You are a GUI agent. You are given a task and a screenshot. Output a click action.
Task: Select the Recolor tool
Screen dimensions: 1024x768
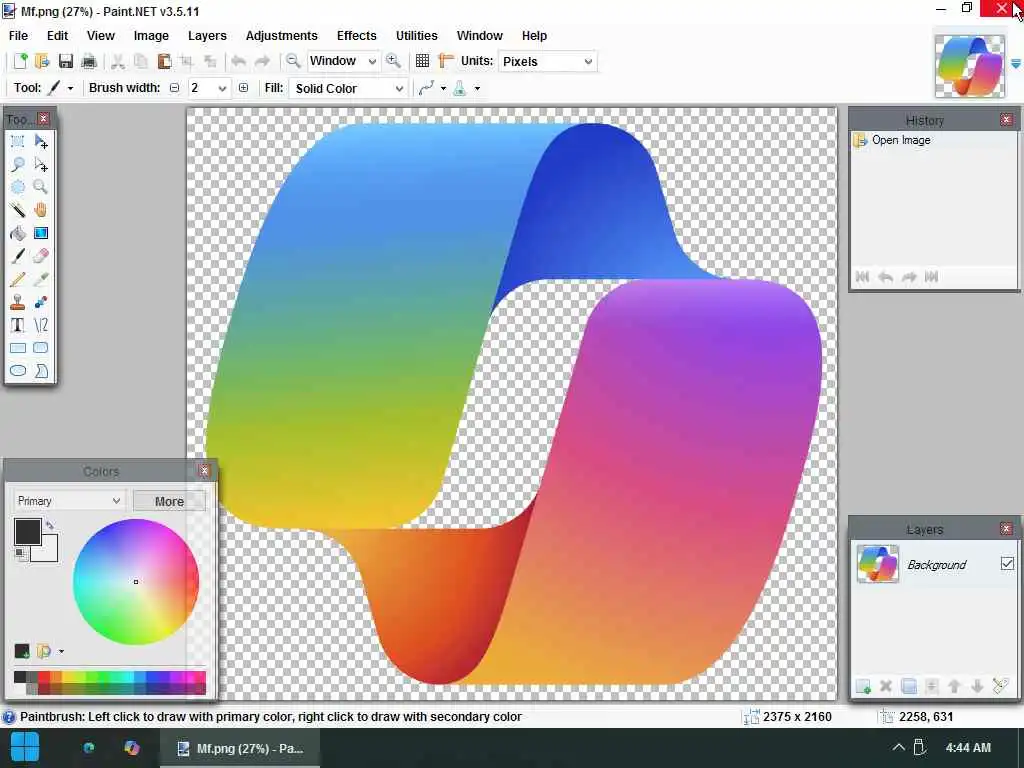pos(41,302)
